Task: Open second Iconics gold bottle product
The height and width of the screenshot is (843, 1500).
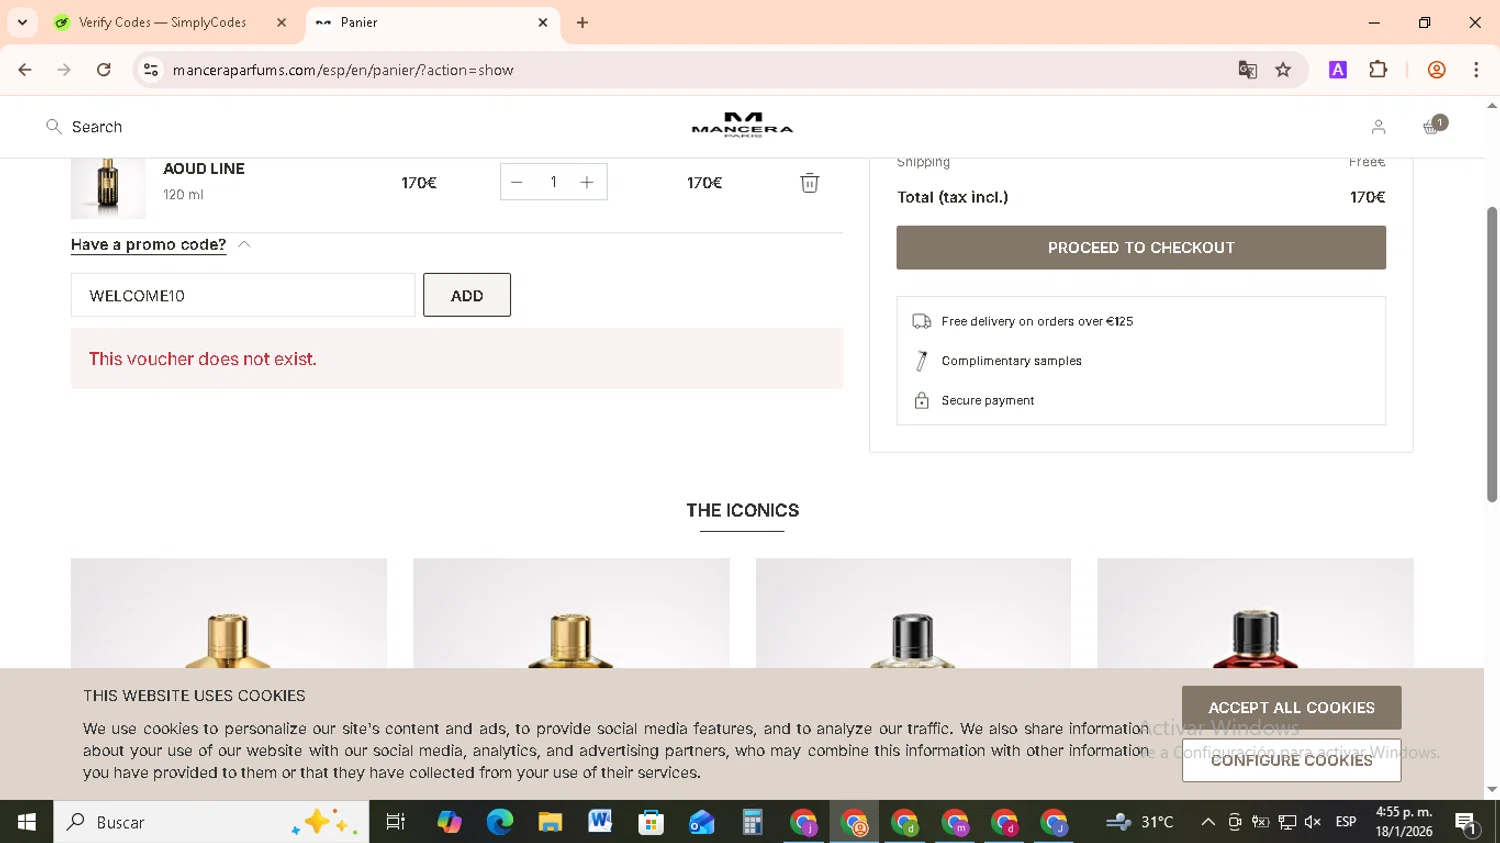Action: pos(571,613)
